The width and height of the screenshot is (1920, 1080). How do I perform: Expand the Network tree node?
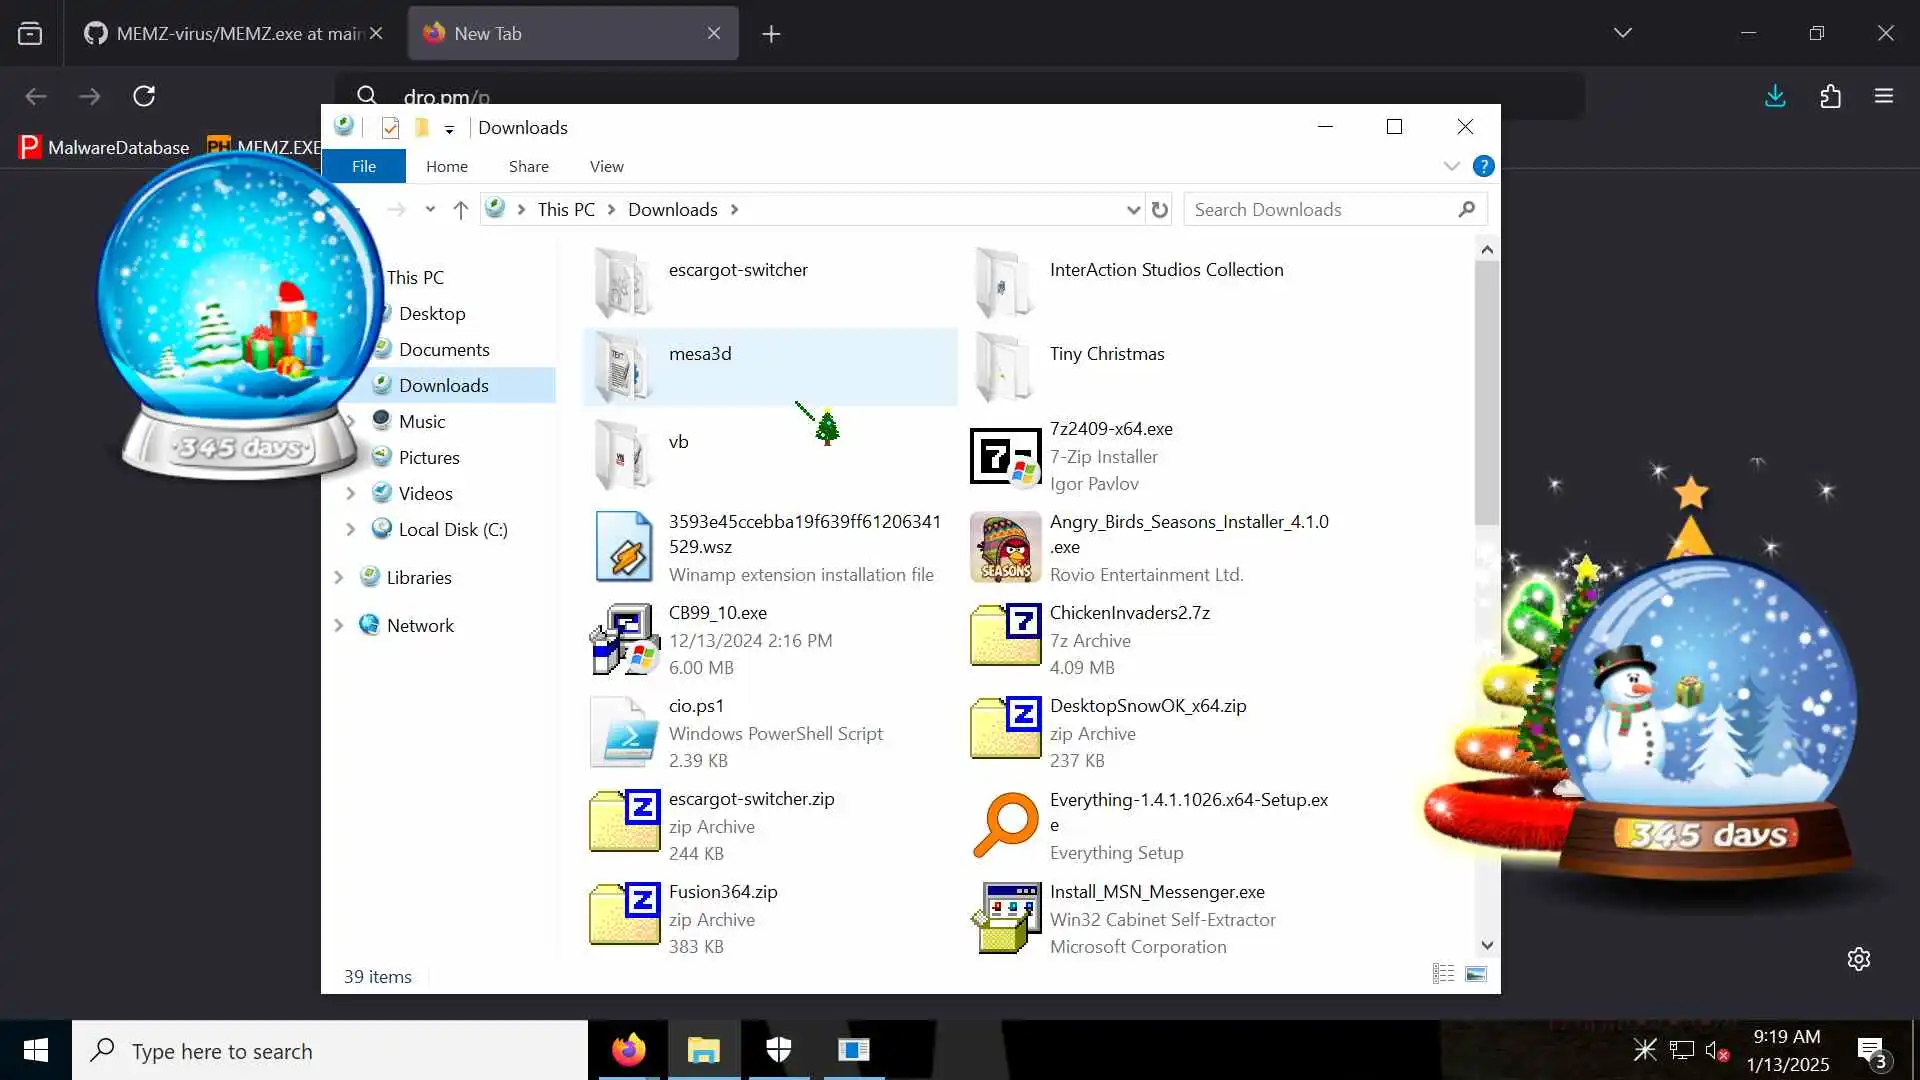(x=338, y=625)
